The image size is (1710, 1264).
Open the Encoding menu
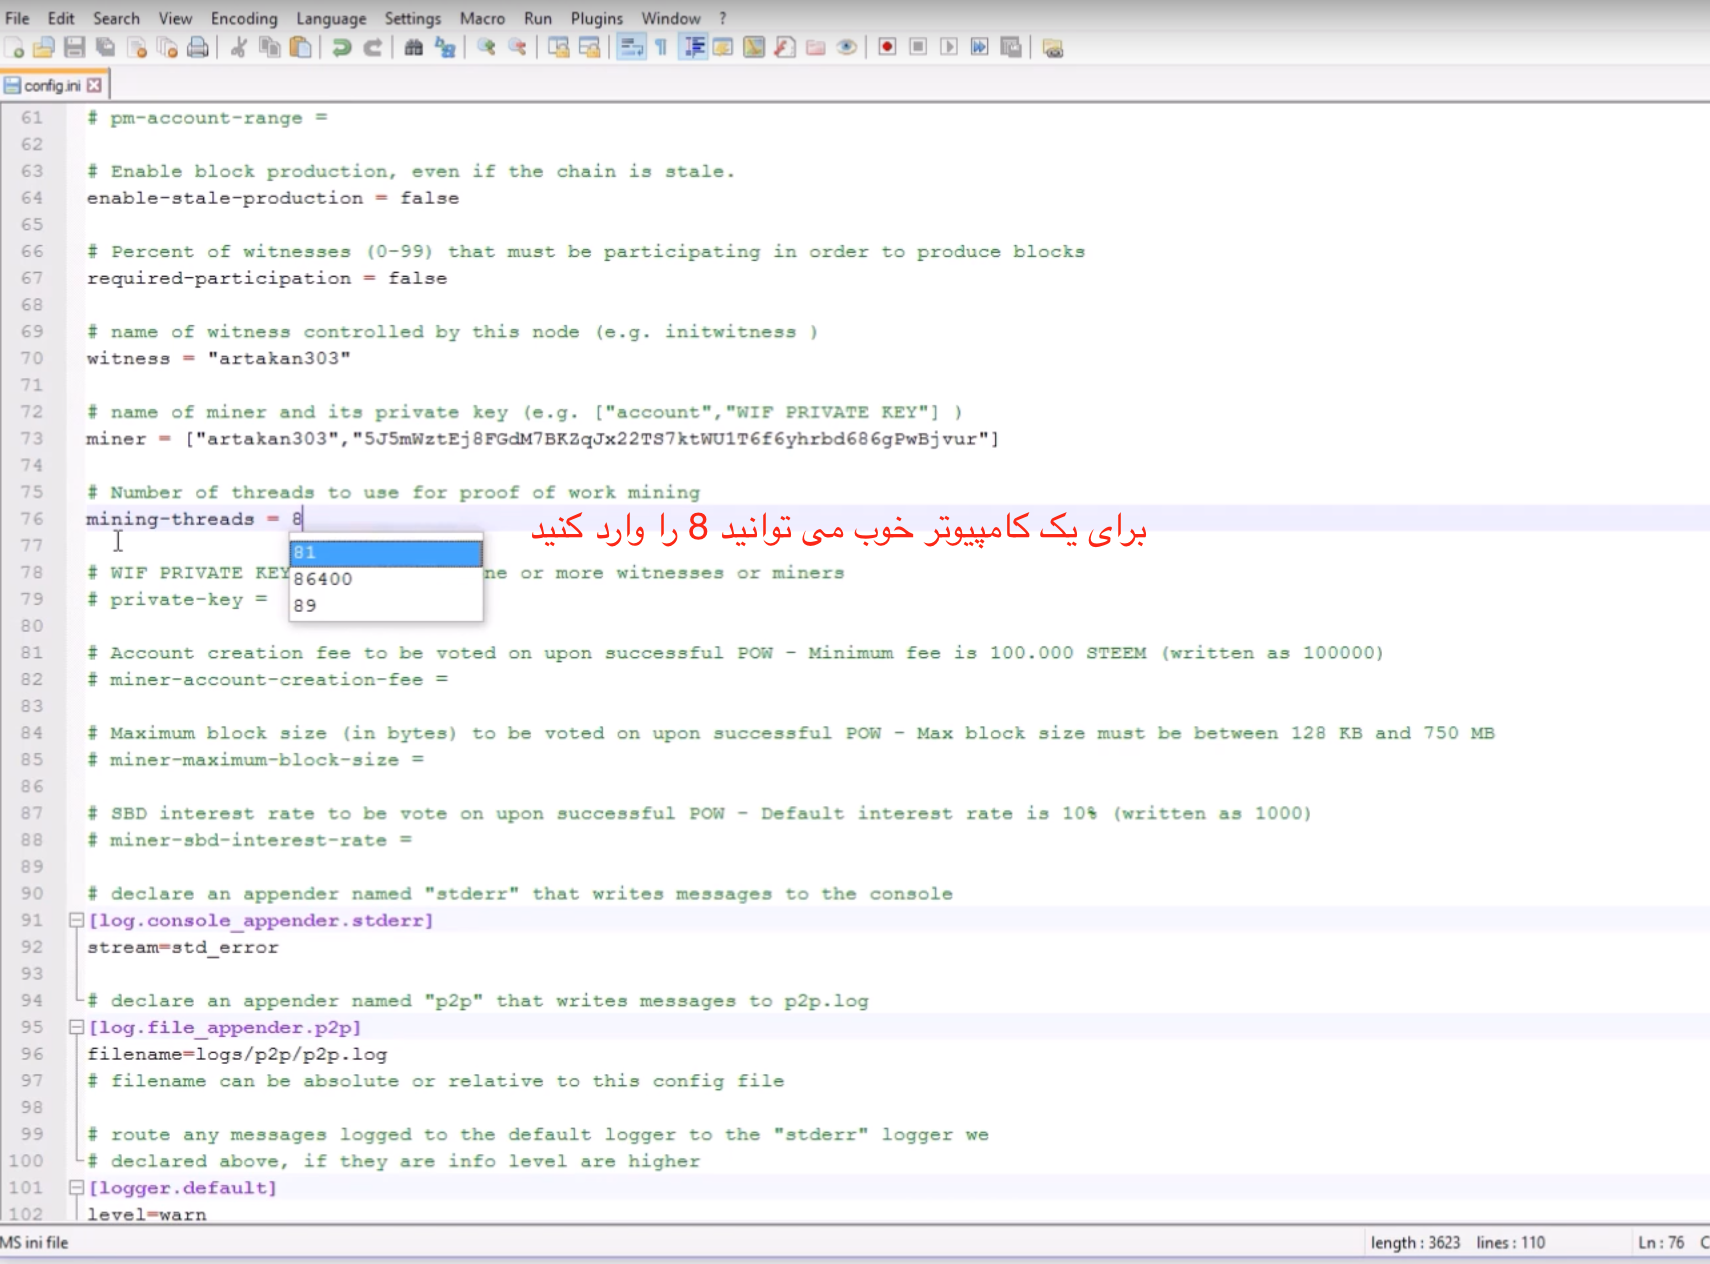[244, 18]
